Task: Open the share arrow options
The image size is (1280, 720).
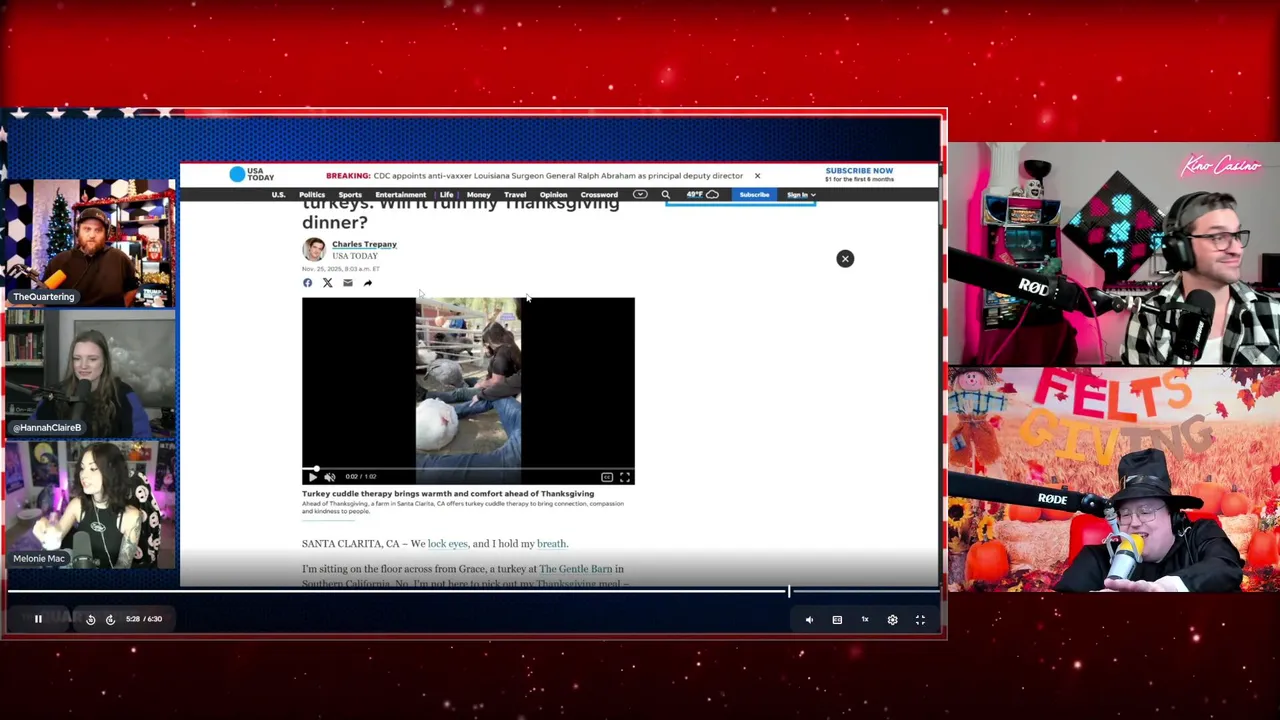Action: (x=367, y=283)
